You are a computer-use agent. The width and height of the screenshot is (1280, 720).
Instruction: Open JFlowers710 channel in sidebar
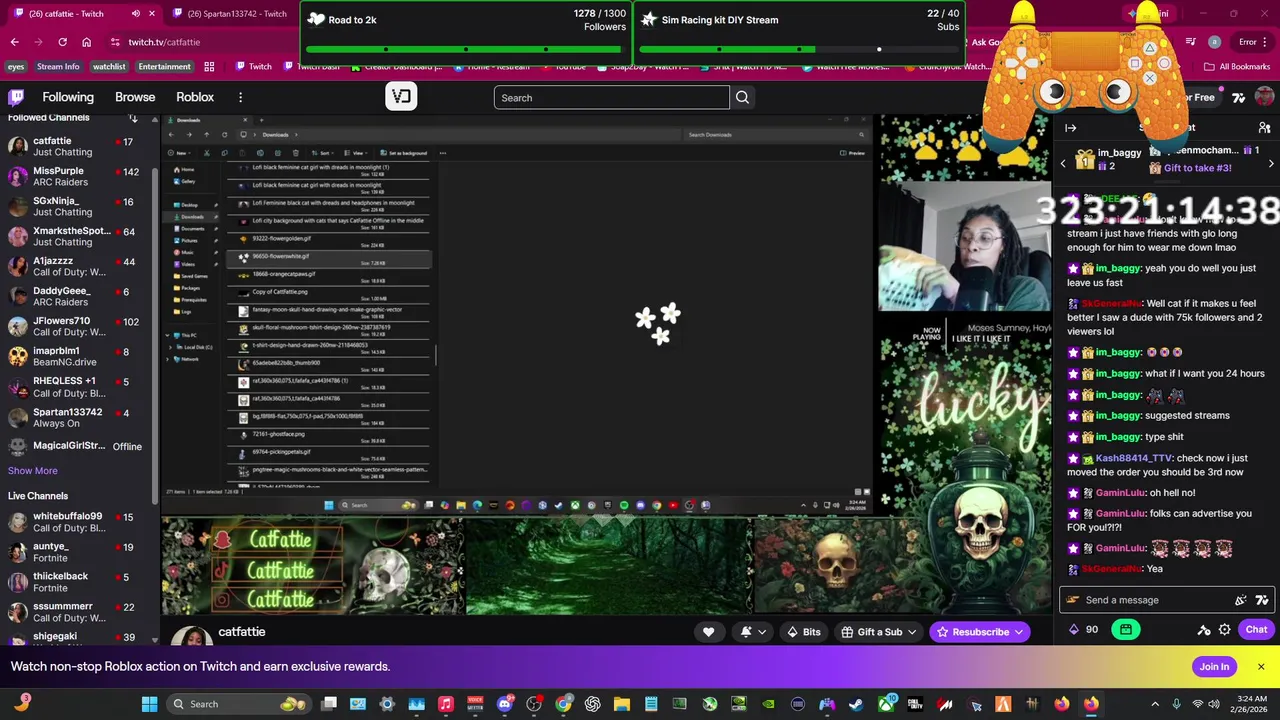pos(77,326)
